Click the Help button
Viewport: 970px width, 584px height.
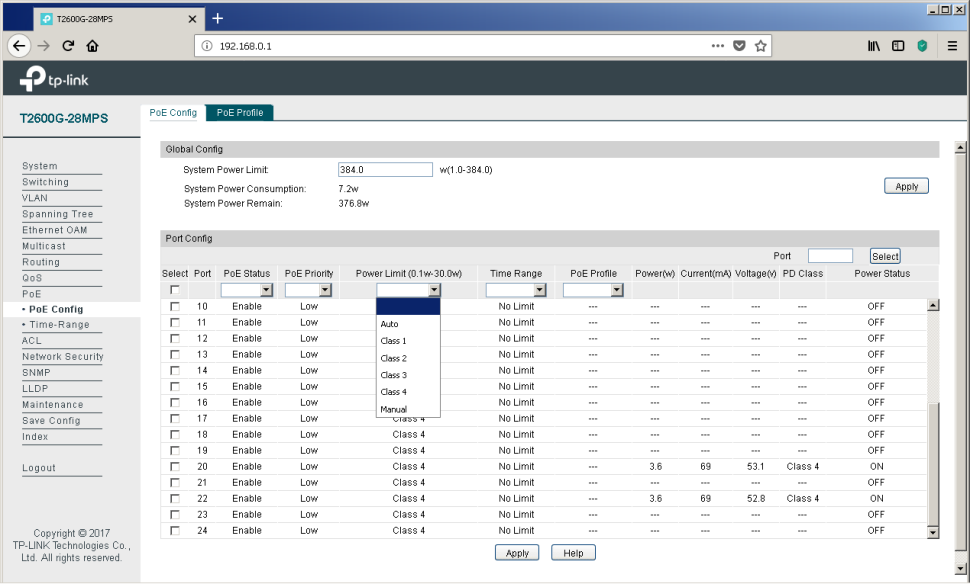573,553
